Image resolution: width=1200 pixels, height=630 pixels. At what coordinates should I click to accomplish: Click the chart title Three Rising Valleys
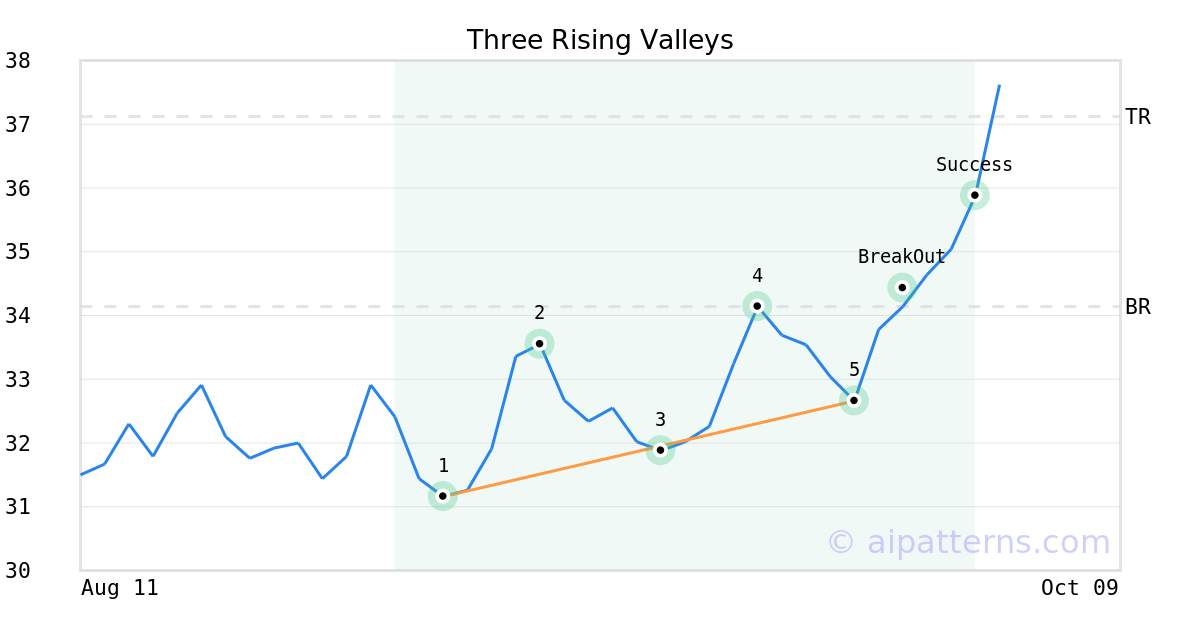point(600,40)
